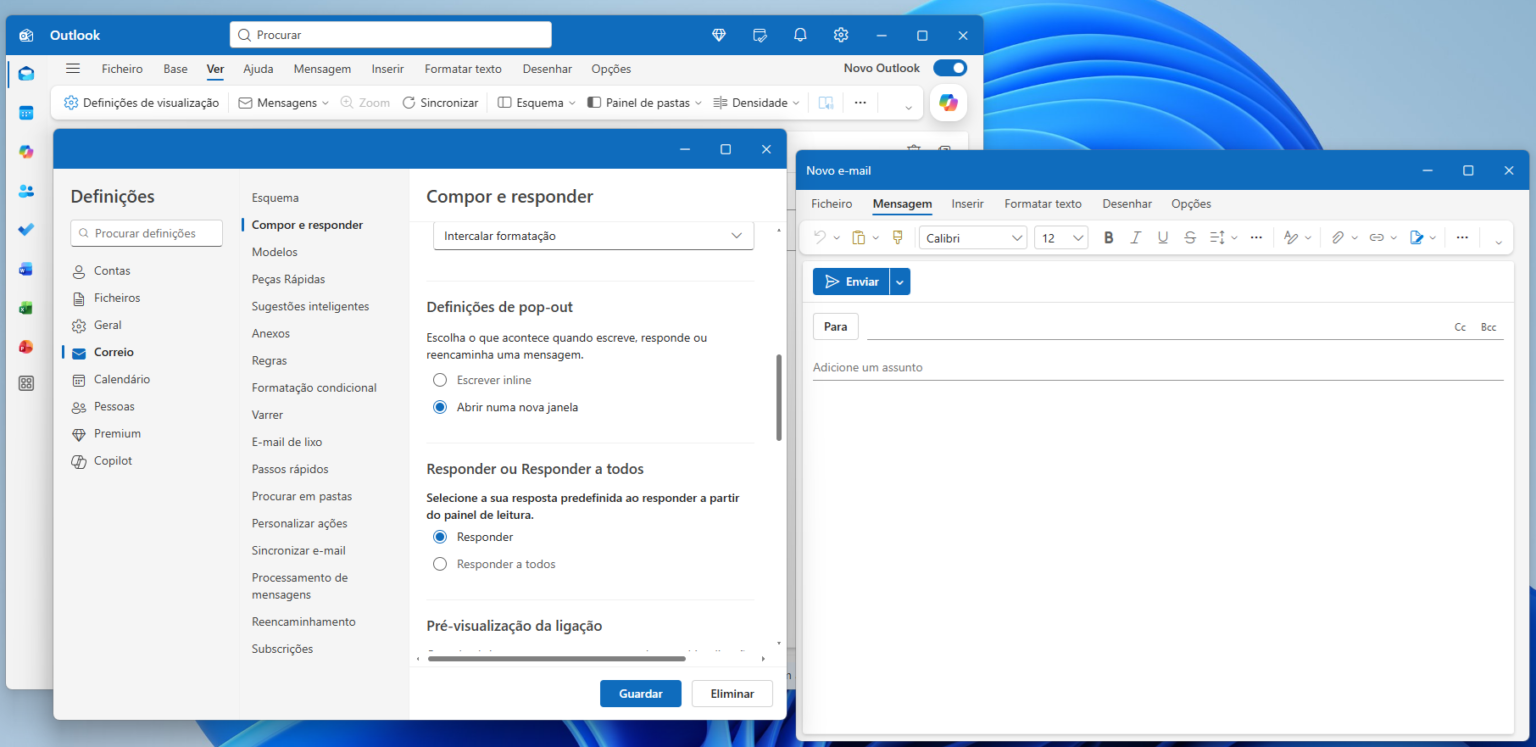Open the line spacing dropdown in Novo e-mail

tap(1223, 238)
